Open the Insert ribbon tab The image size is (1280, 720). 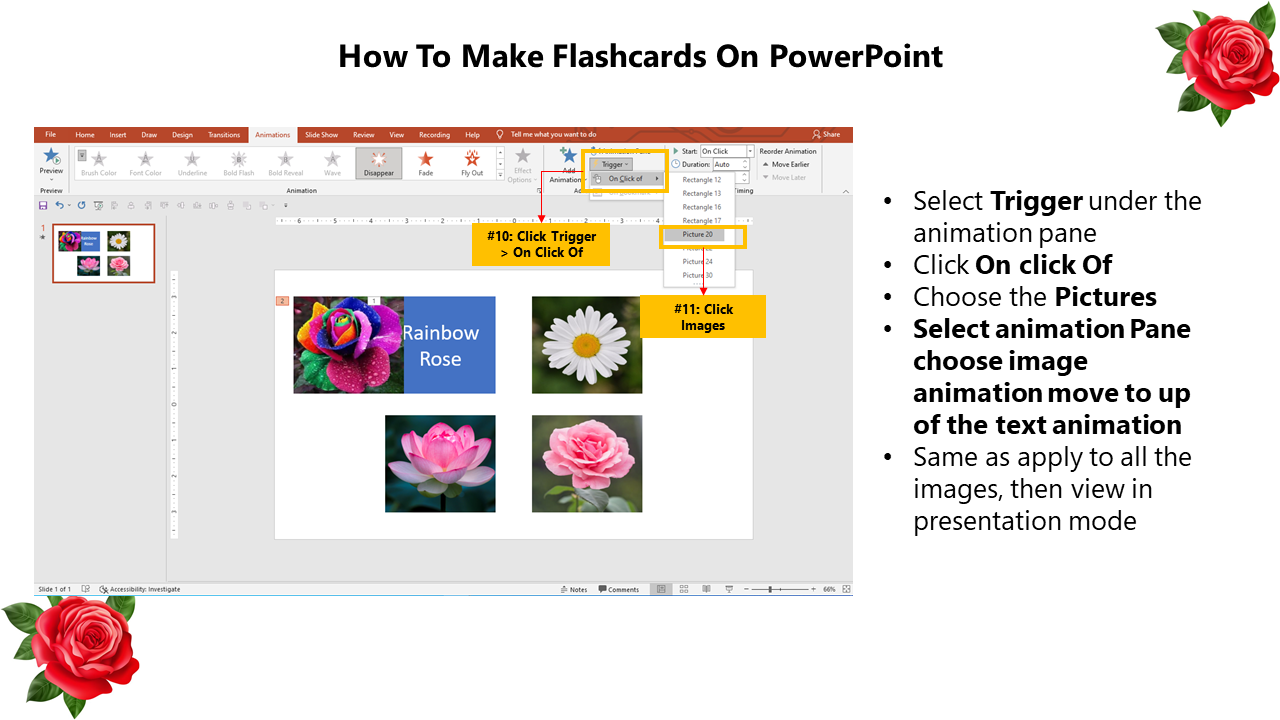(118, 134)
